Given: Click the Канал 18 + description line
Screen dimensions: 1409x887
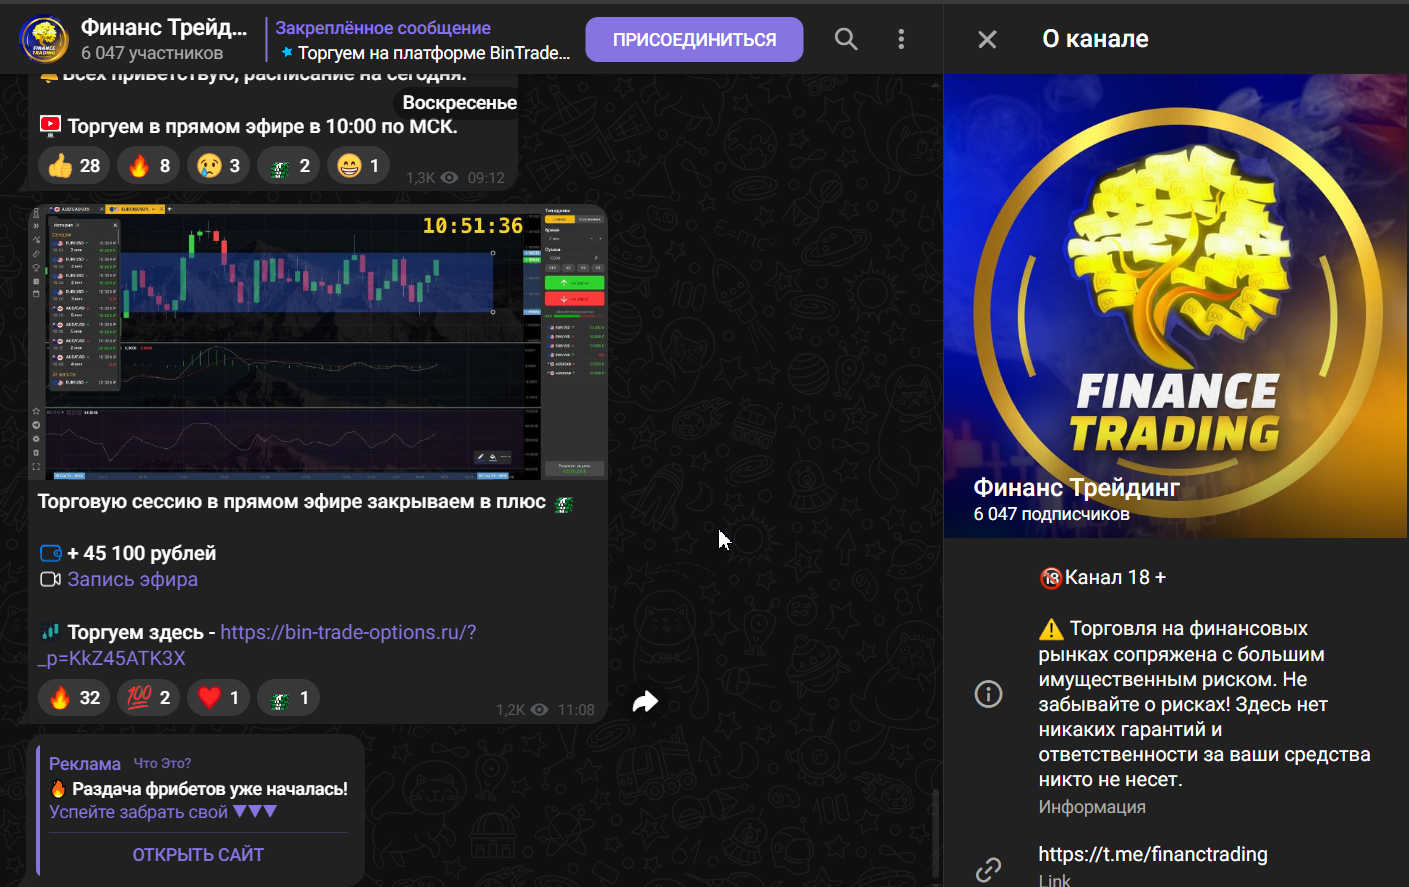Looking at the screenshot, I should [1115, 578].
